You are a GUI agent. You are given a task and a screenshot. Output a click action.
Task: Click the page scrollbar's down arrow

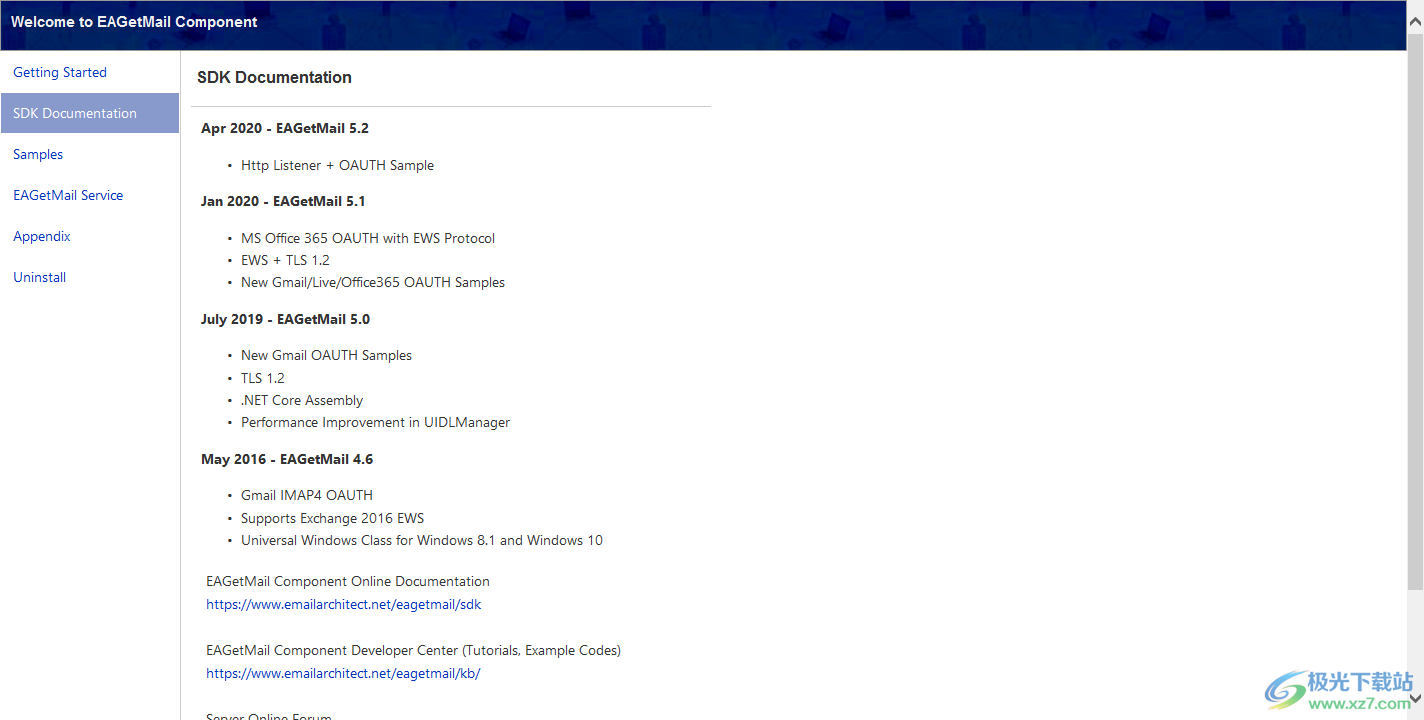(1415, 699)
